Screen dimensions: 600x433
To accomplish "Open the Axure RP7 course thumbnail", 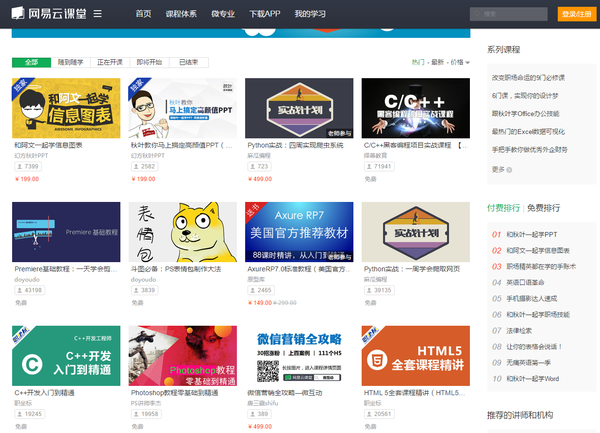I will (x=299, y=232).
